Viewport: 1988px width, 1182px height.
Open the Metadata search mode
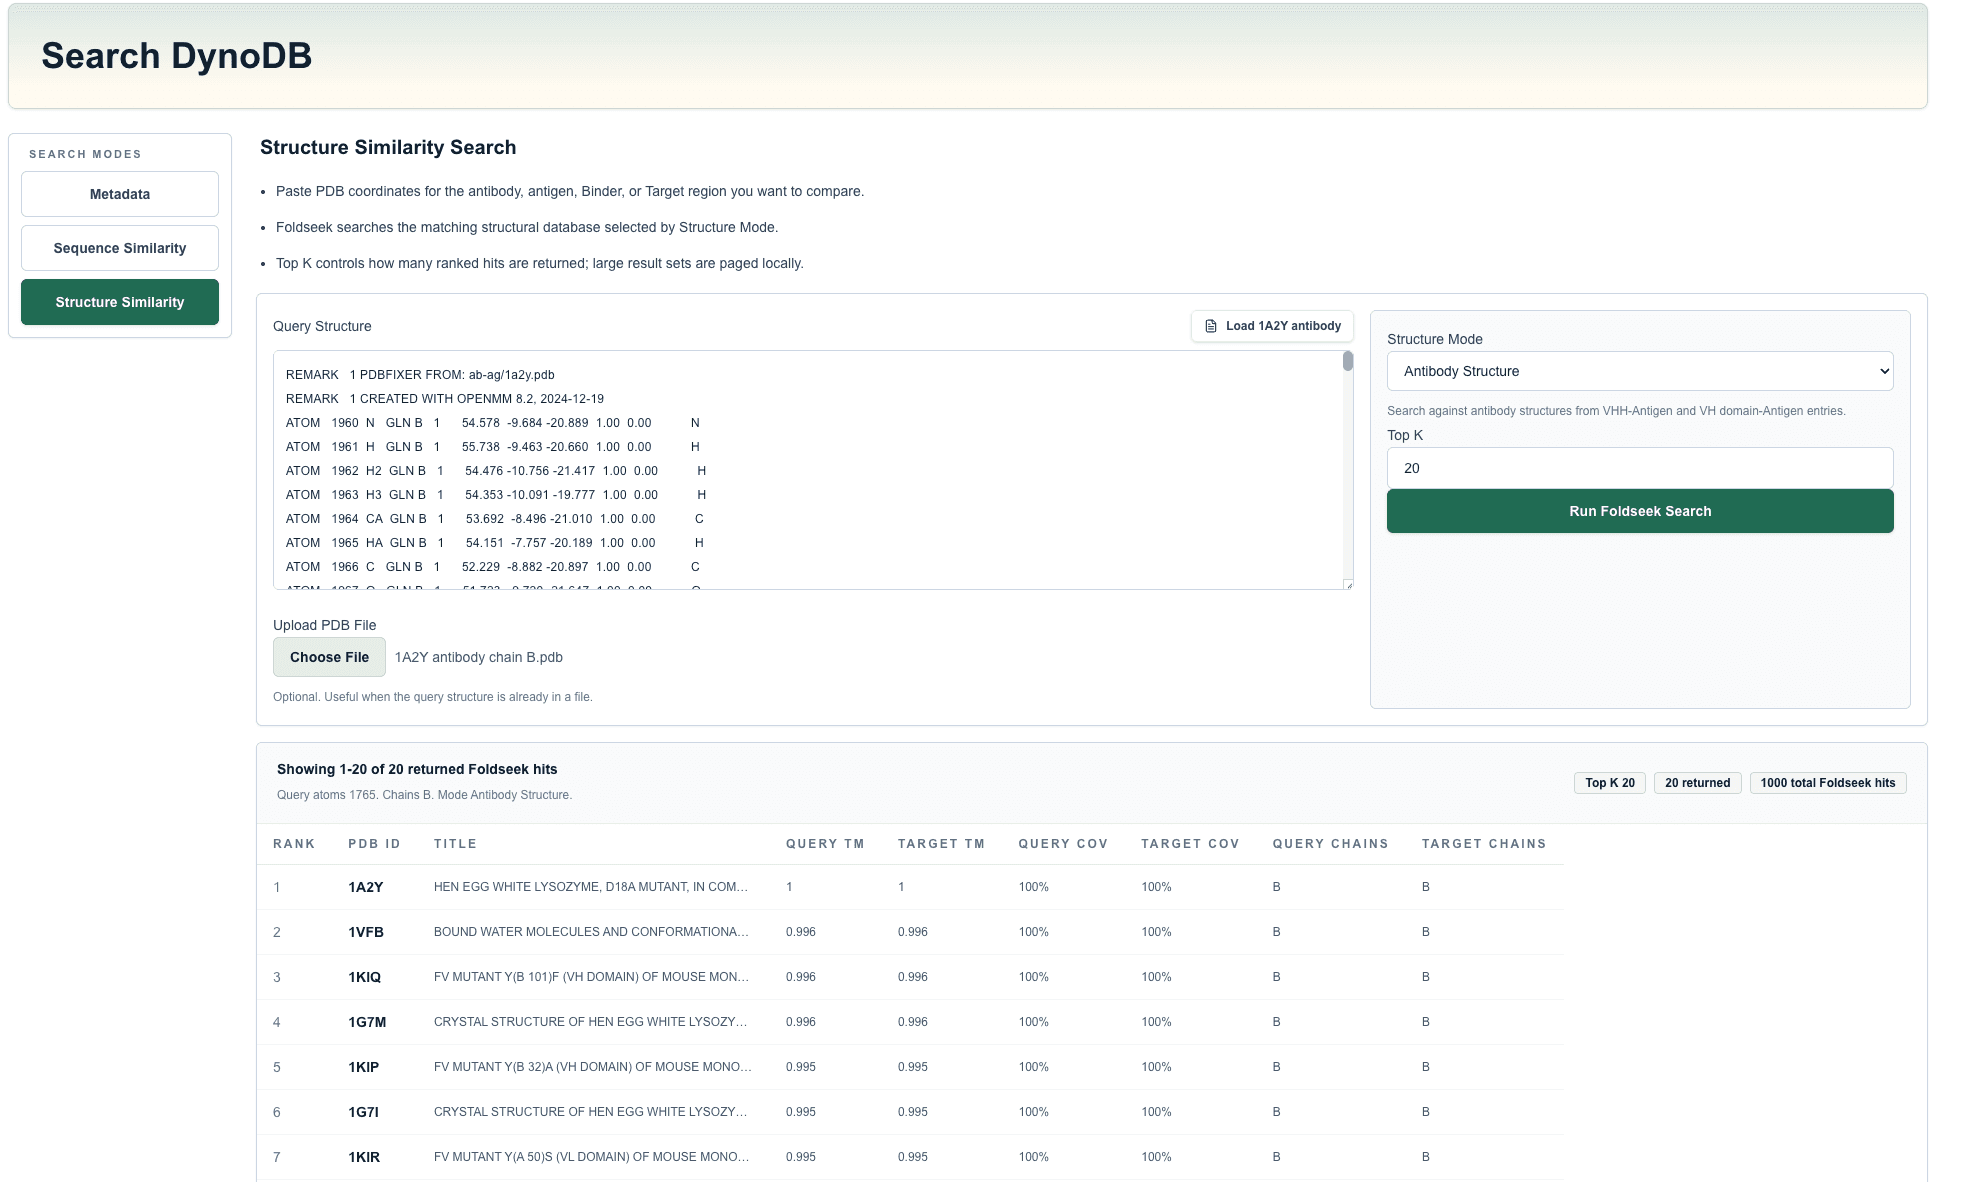tap(120, 194)
